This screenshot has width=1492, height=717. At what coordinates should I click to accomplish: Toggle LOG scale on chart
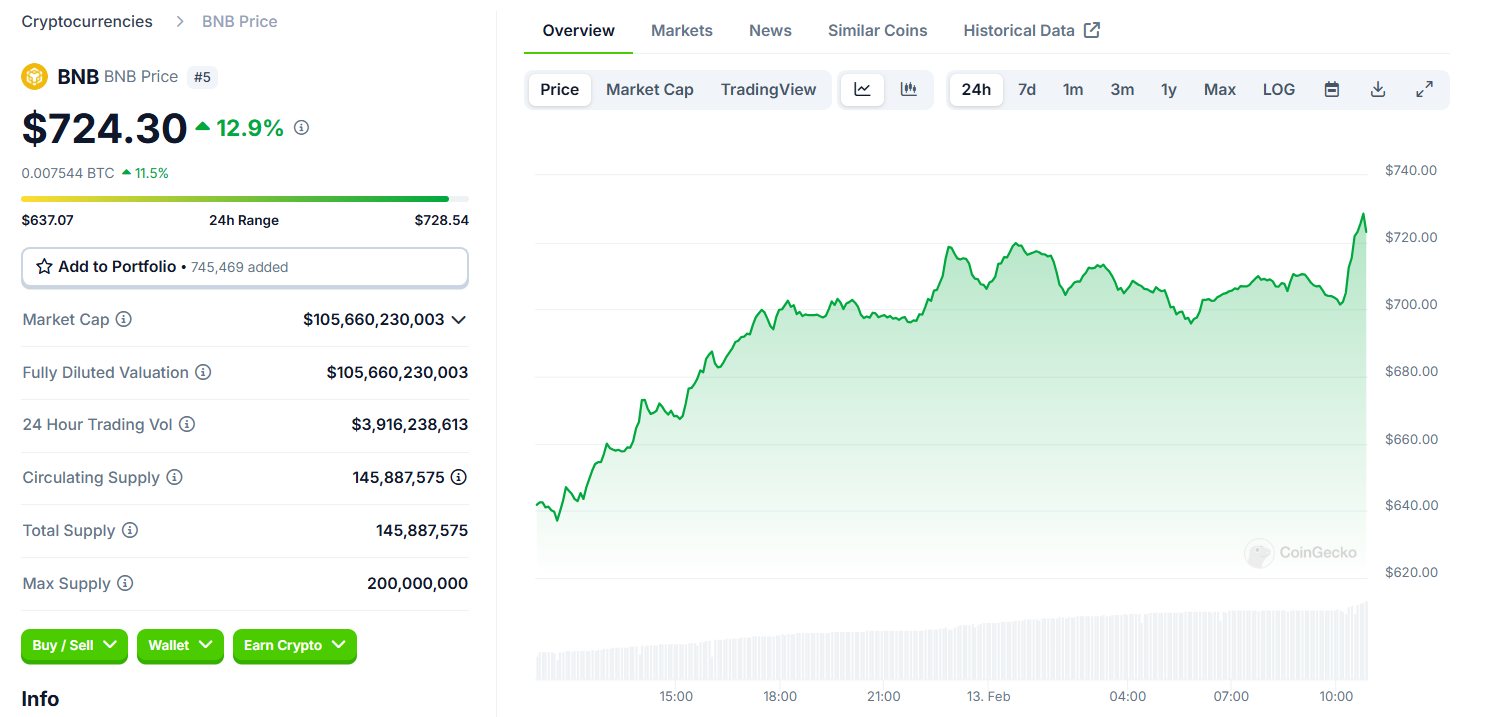point(1279,89)
